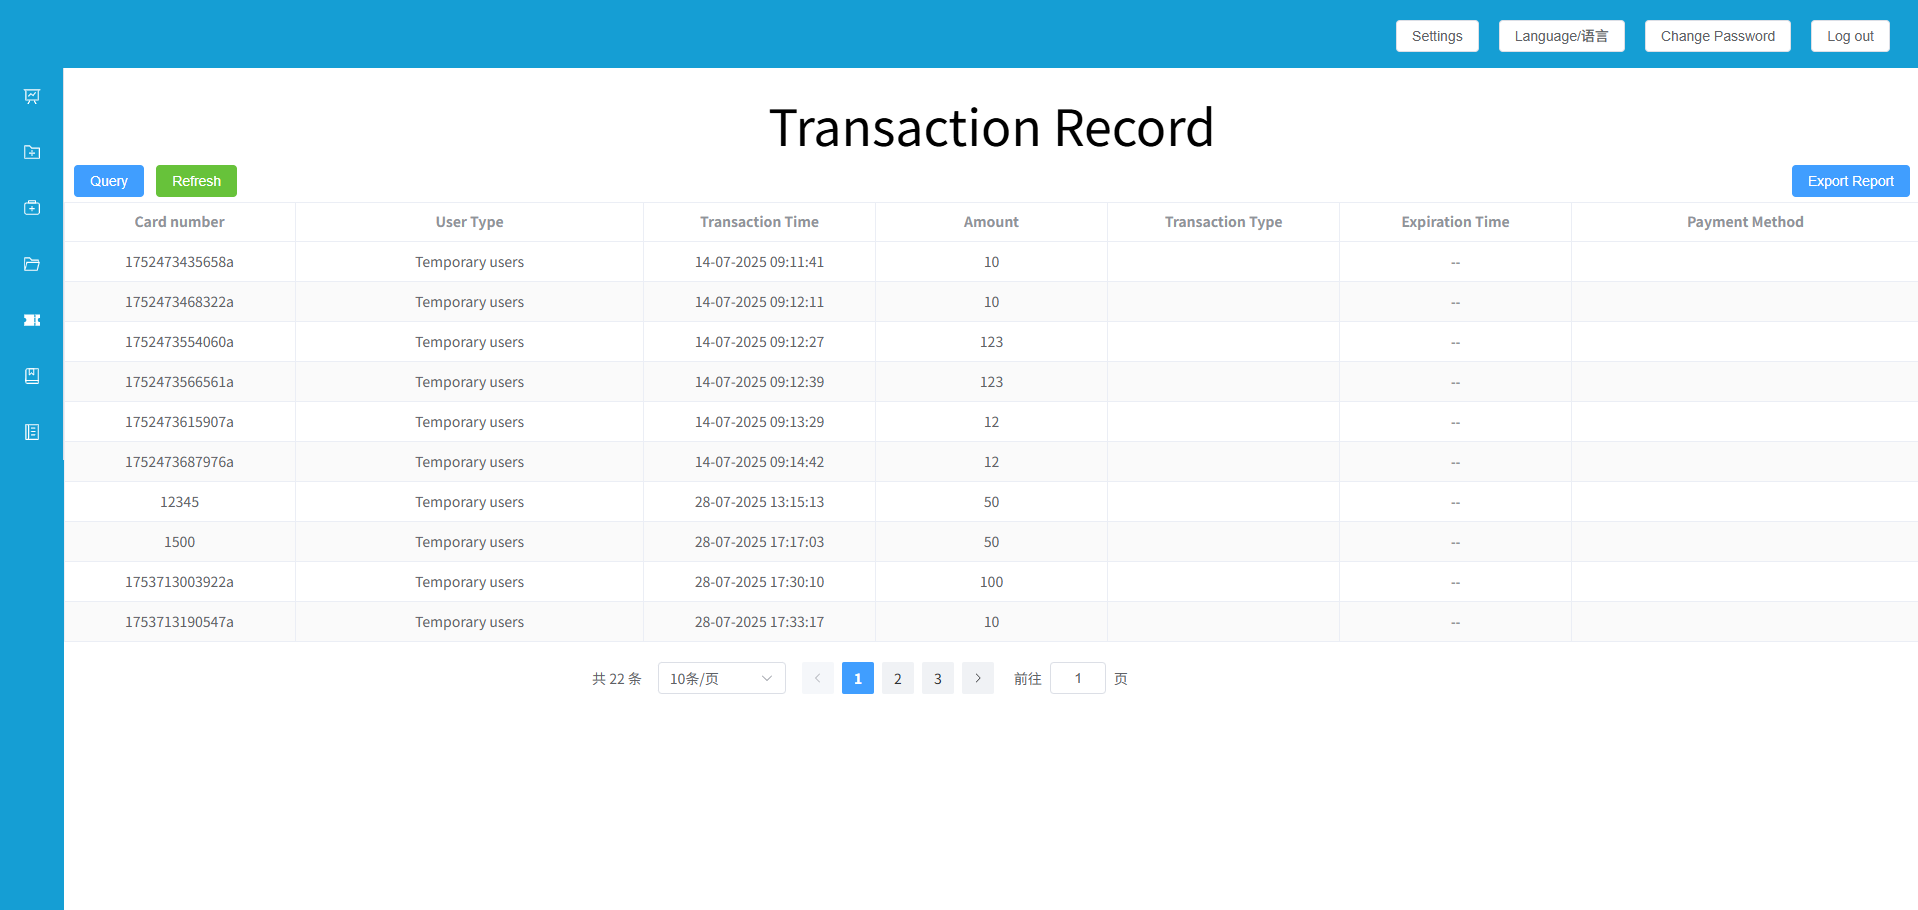Select page 1 in pagination

coord(857,678)
